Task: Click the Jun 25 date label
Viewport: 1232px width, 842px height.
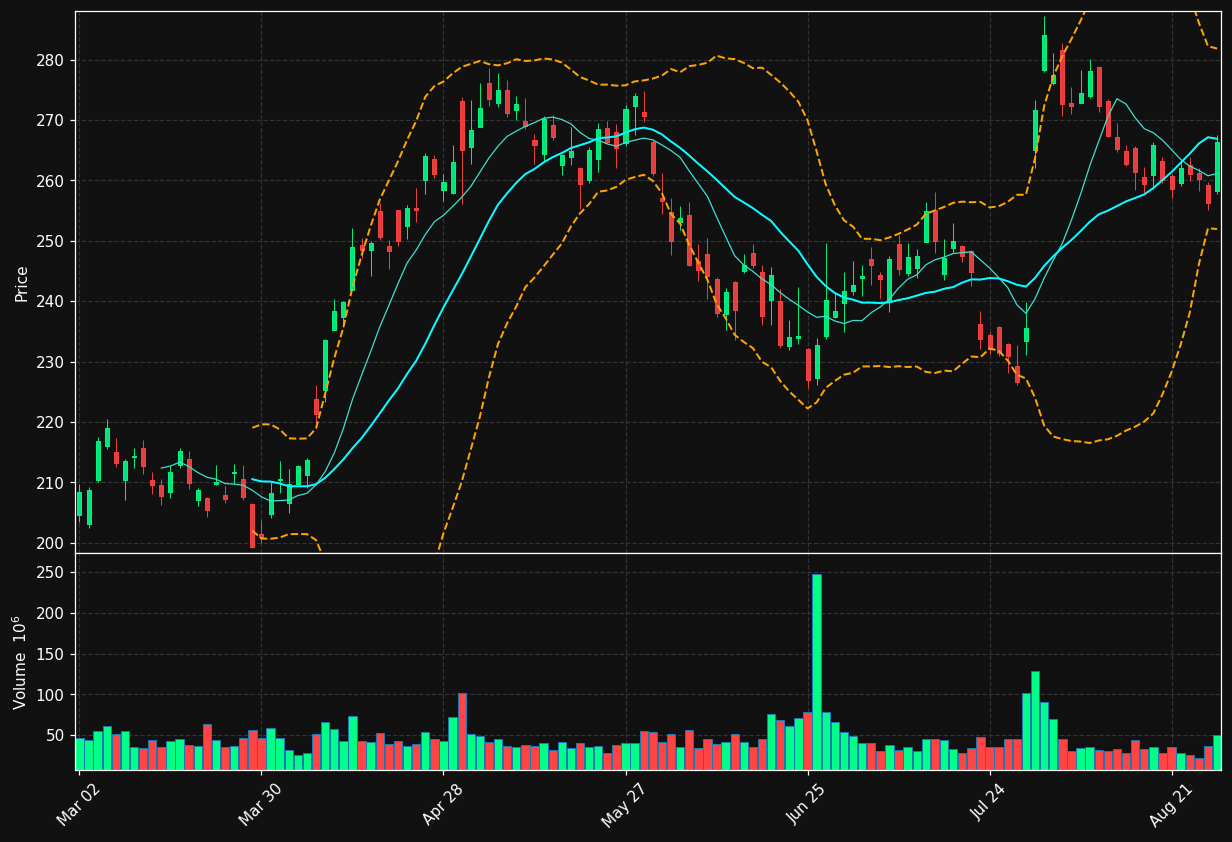Action: 807,804
